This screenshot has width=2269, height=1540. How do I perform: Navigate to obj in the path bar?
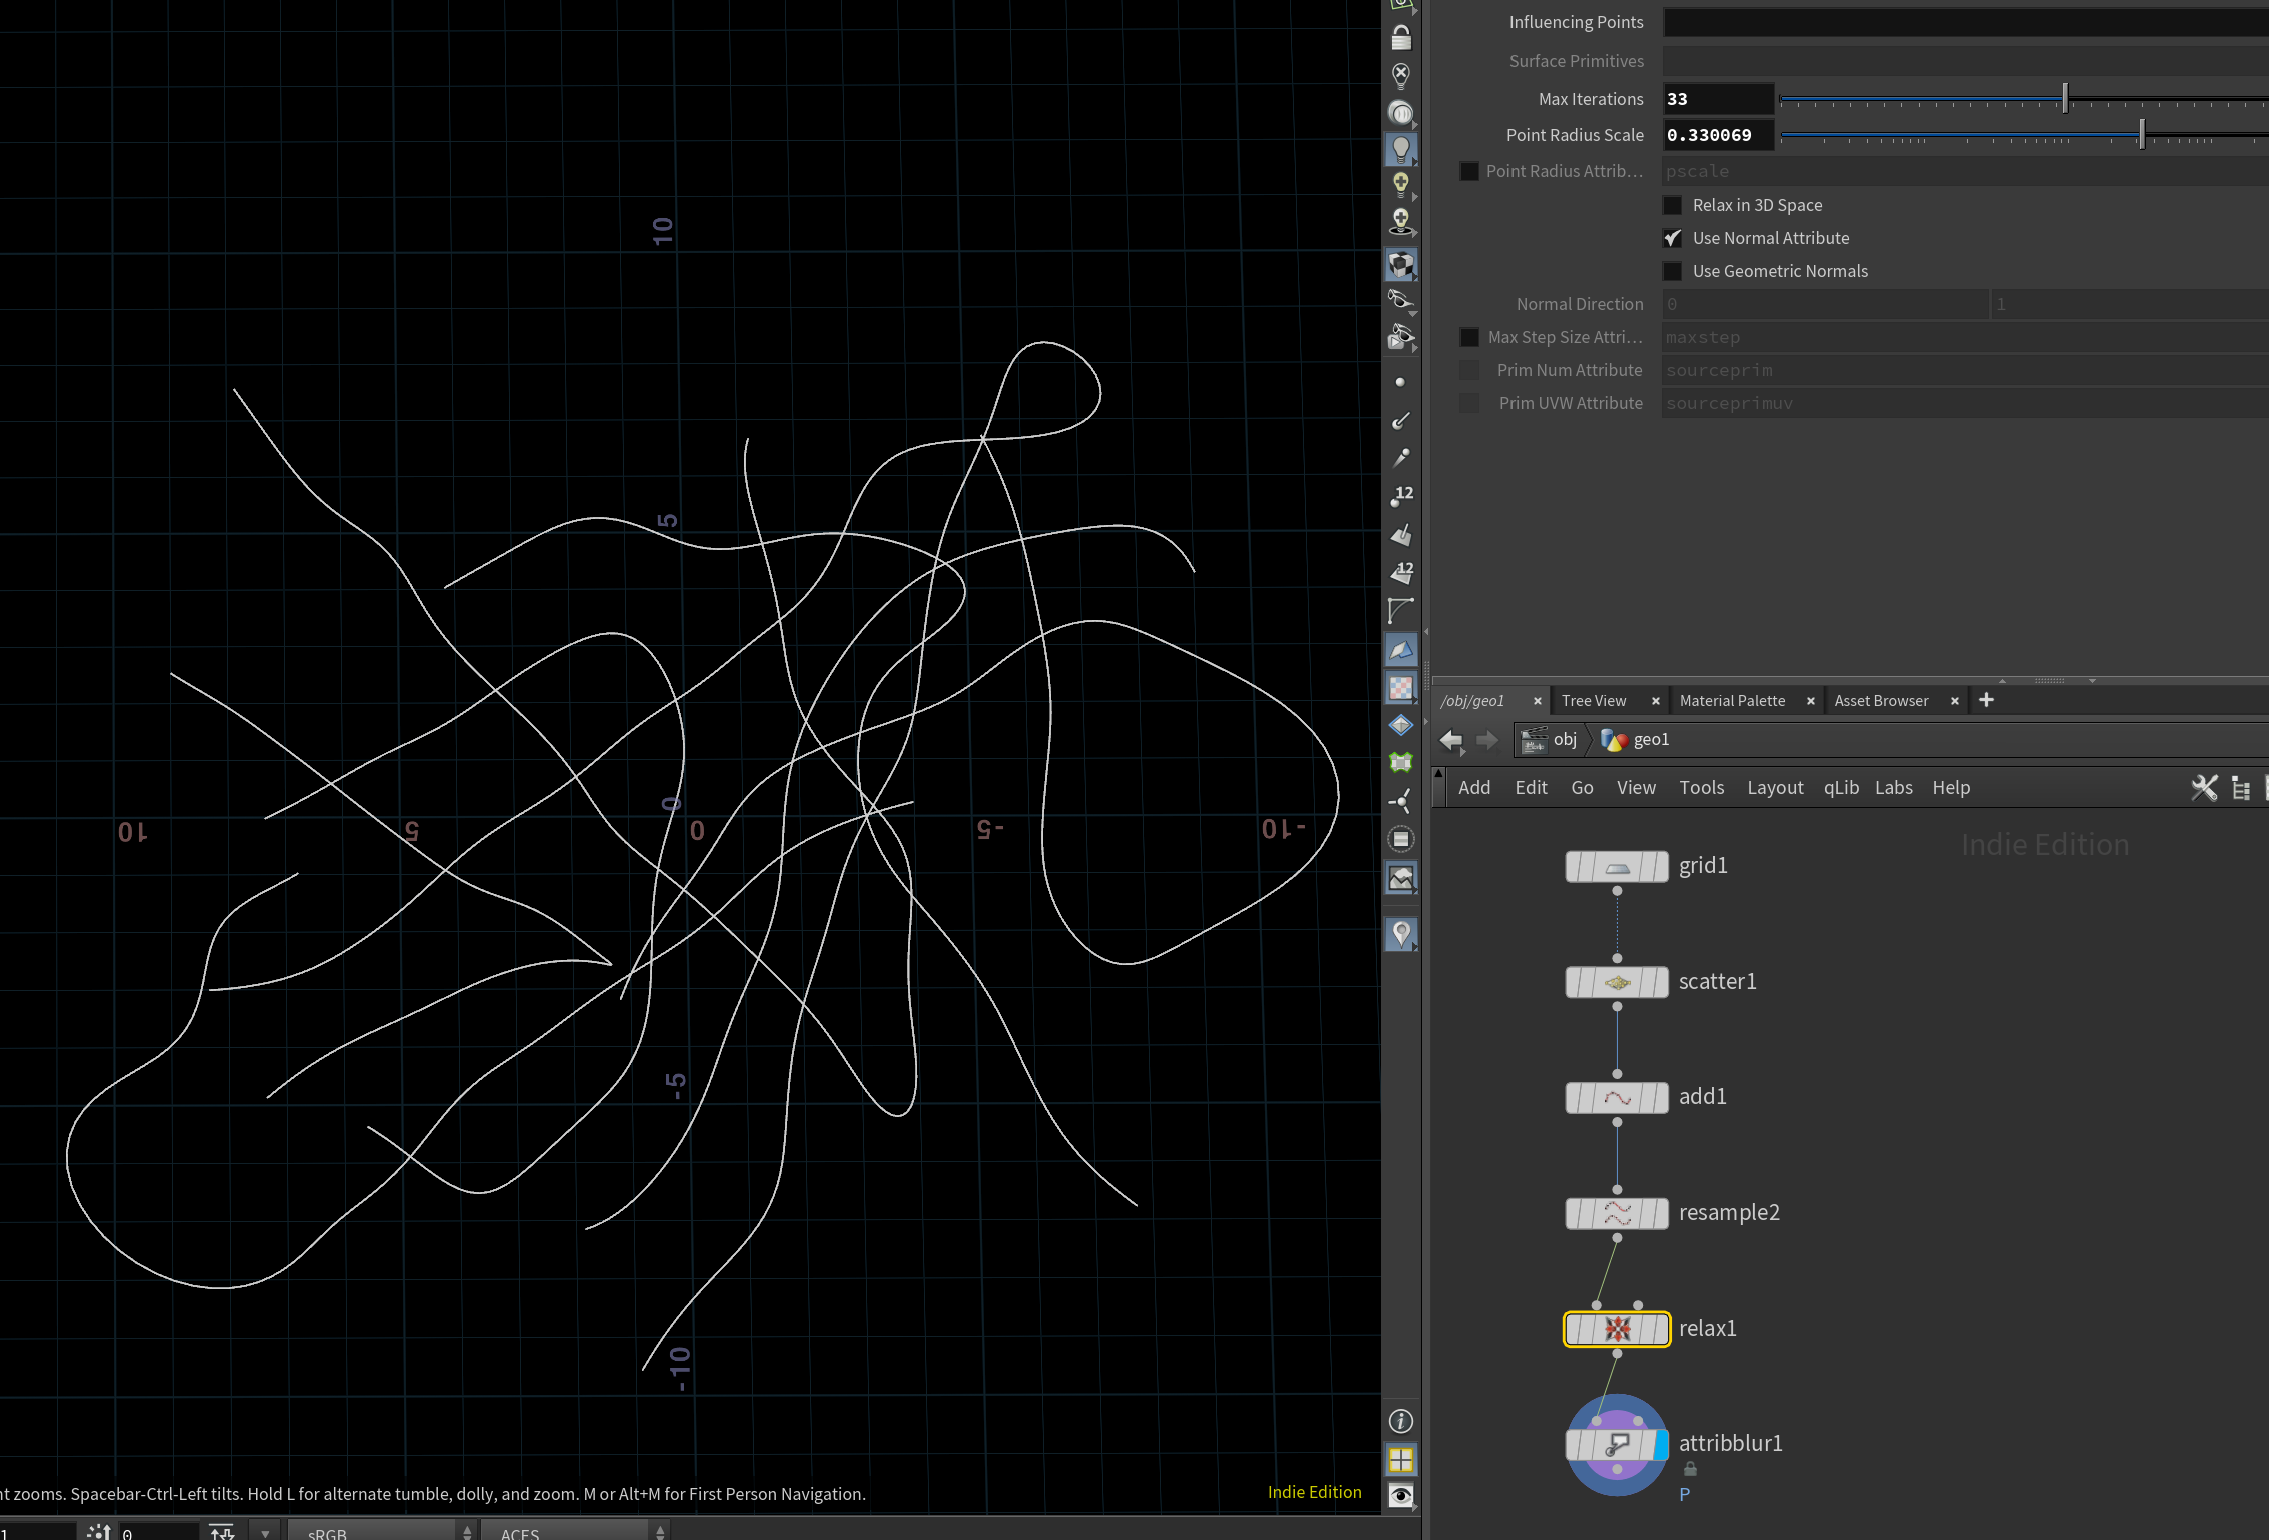(x=1564, y=740)
